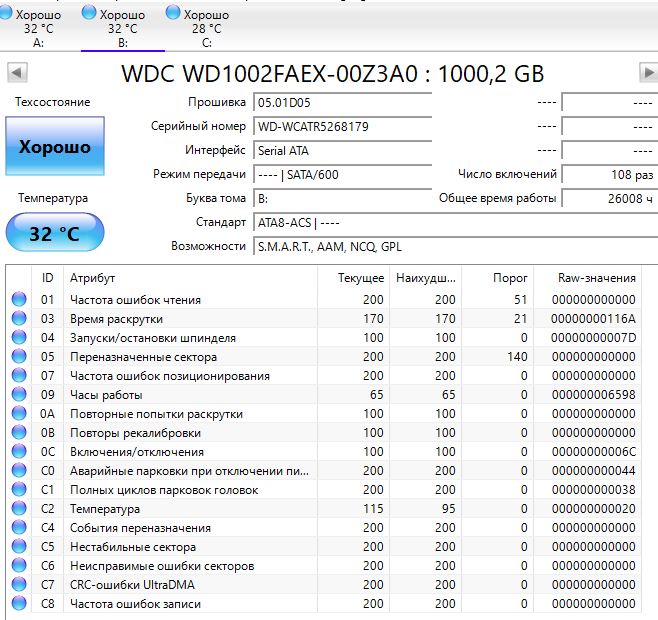Click status icon of row C7 CRC-ошибки UltraDMA

(x=19, y=584)
